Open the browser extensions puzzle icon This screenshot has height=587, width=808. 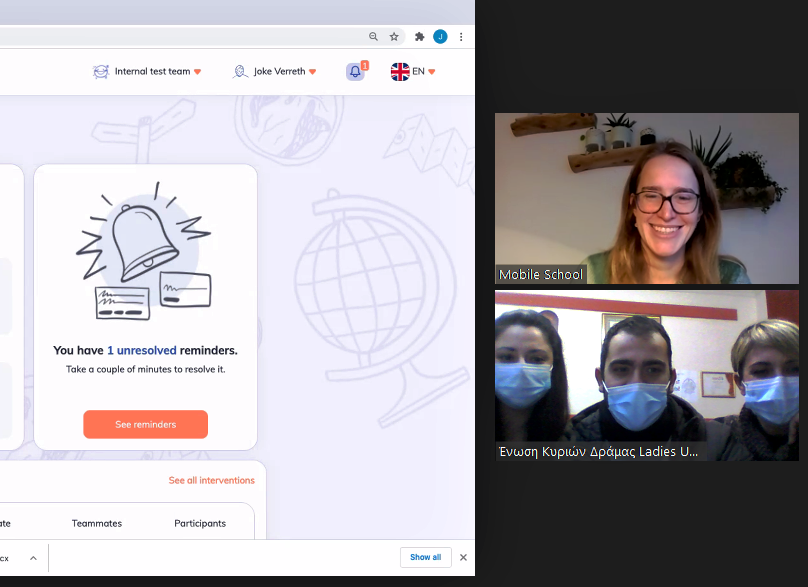[419, 37]
